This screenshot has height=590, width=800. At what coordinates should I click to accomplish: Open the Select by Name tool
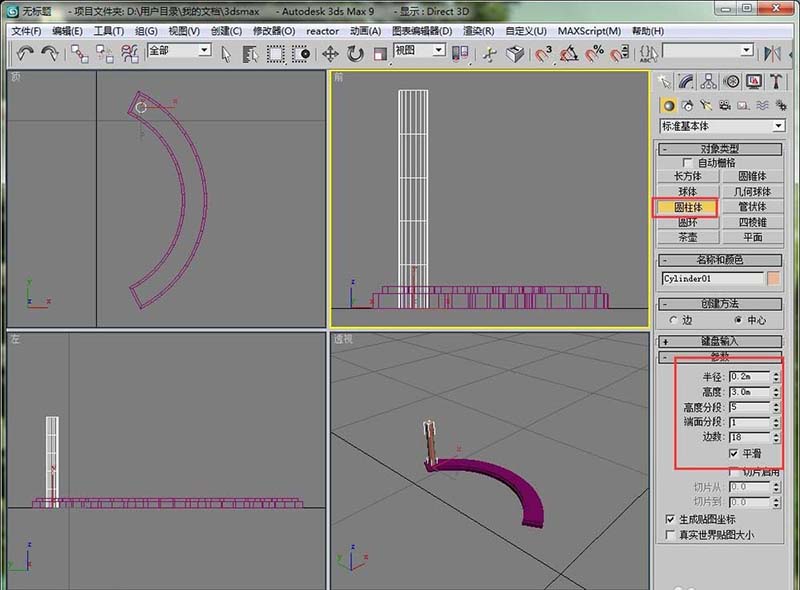coord(250,54)
